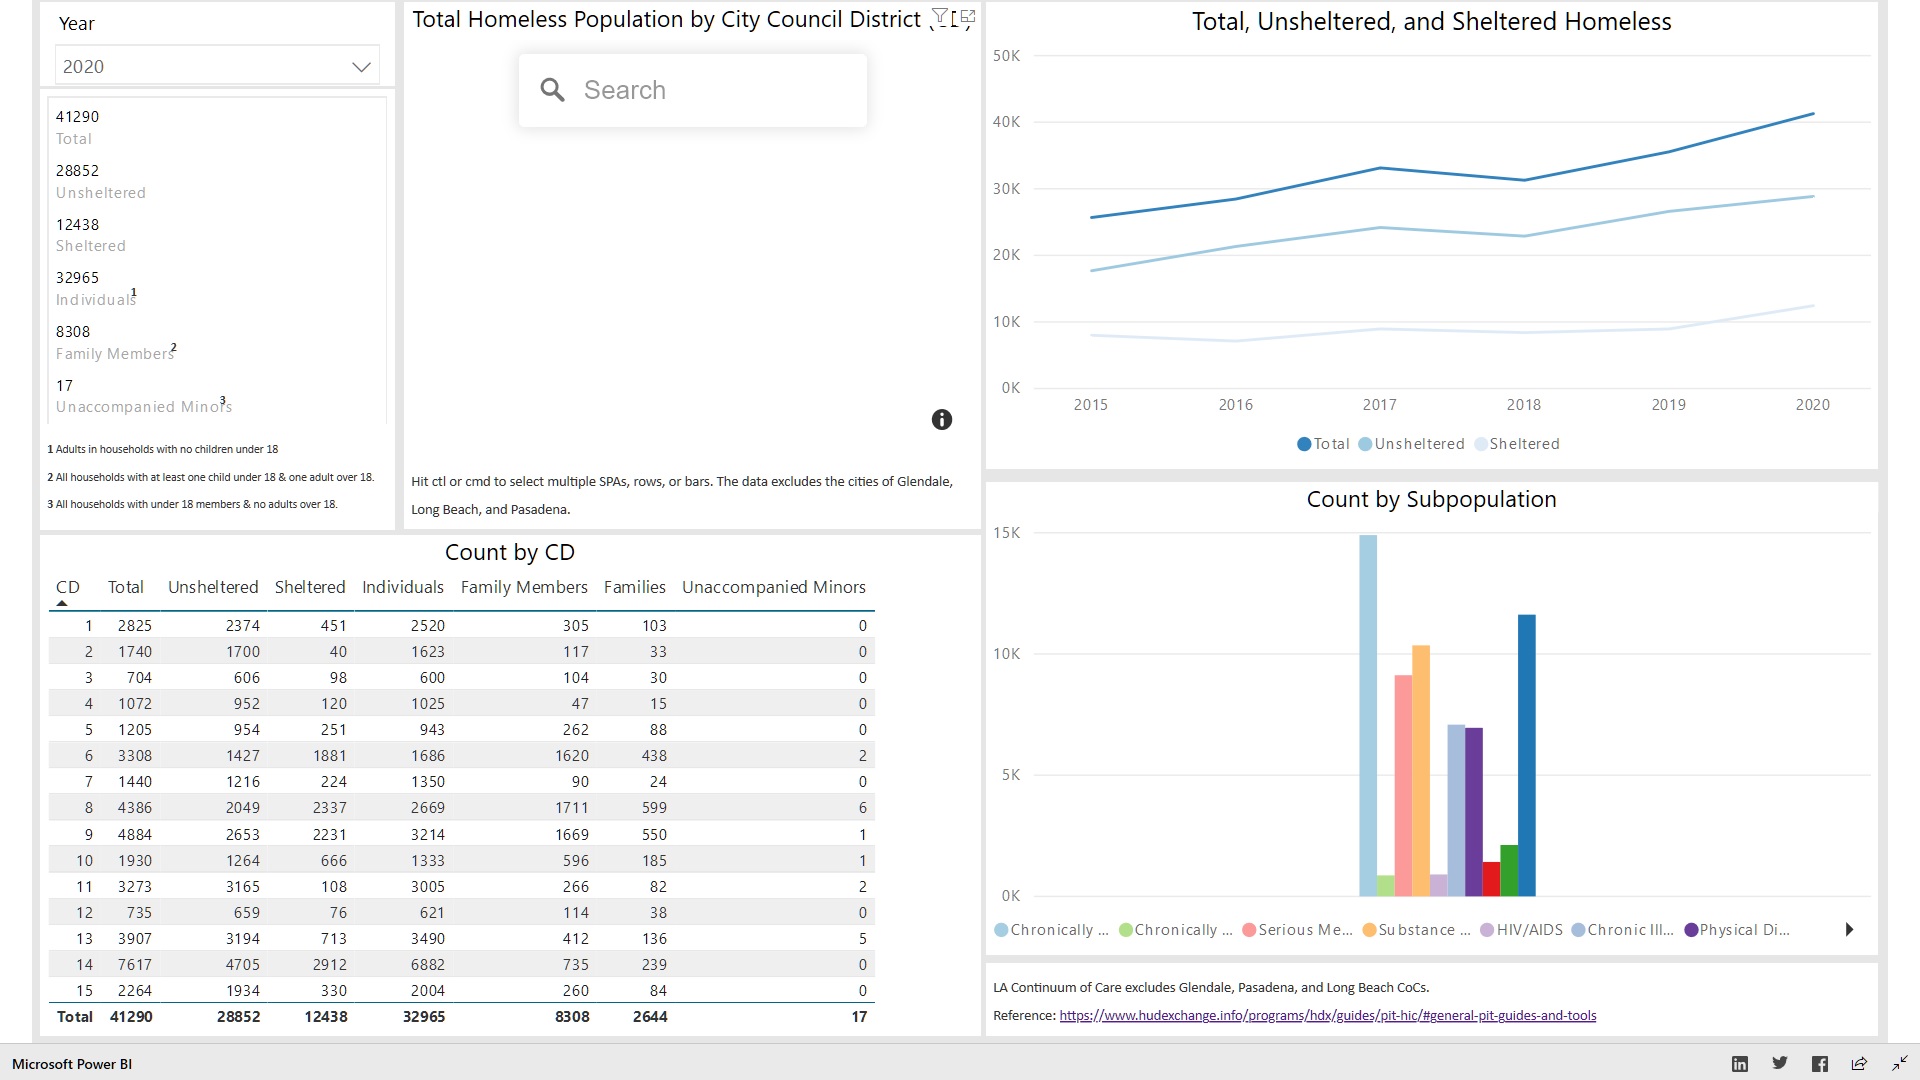The height and width of the screenshot is (1080, 1920).
Task: Toggle Total series in line chart legend
Action: click(x=1323, y=444)
